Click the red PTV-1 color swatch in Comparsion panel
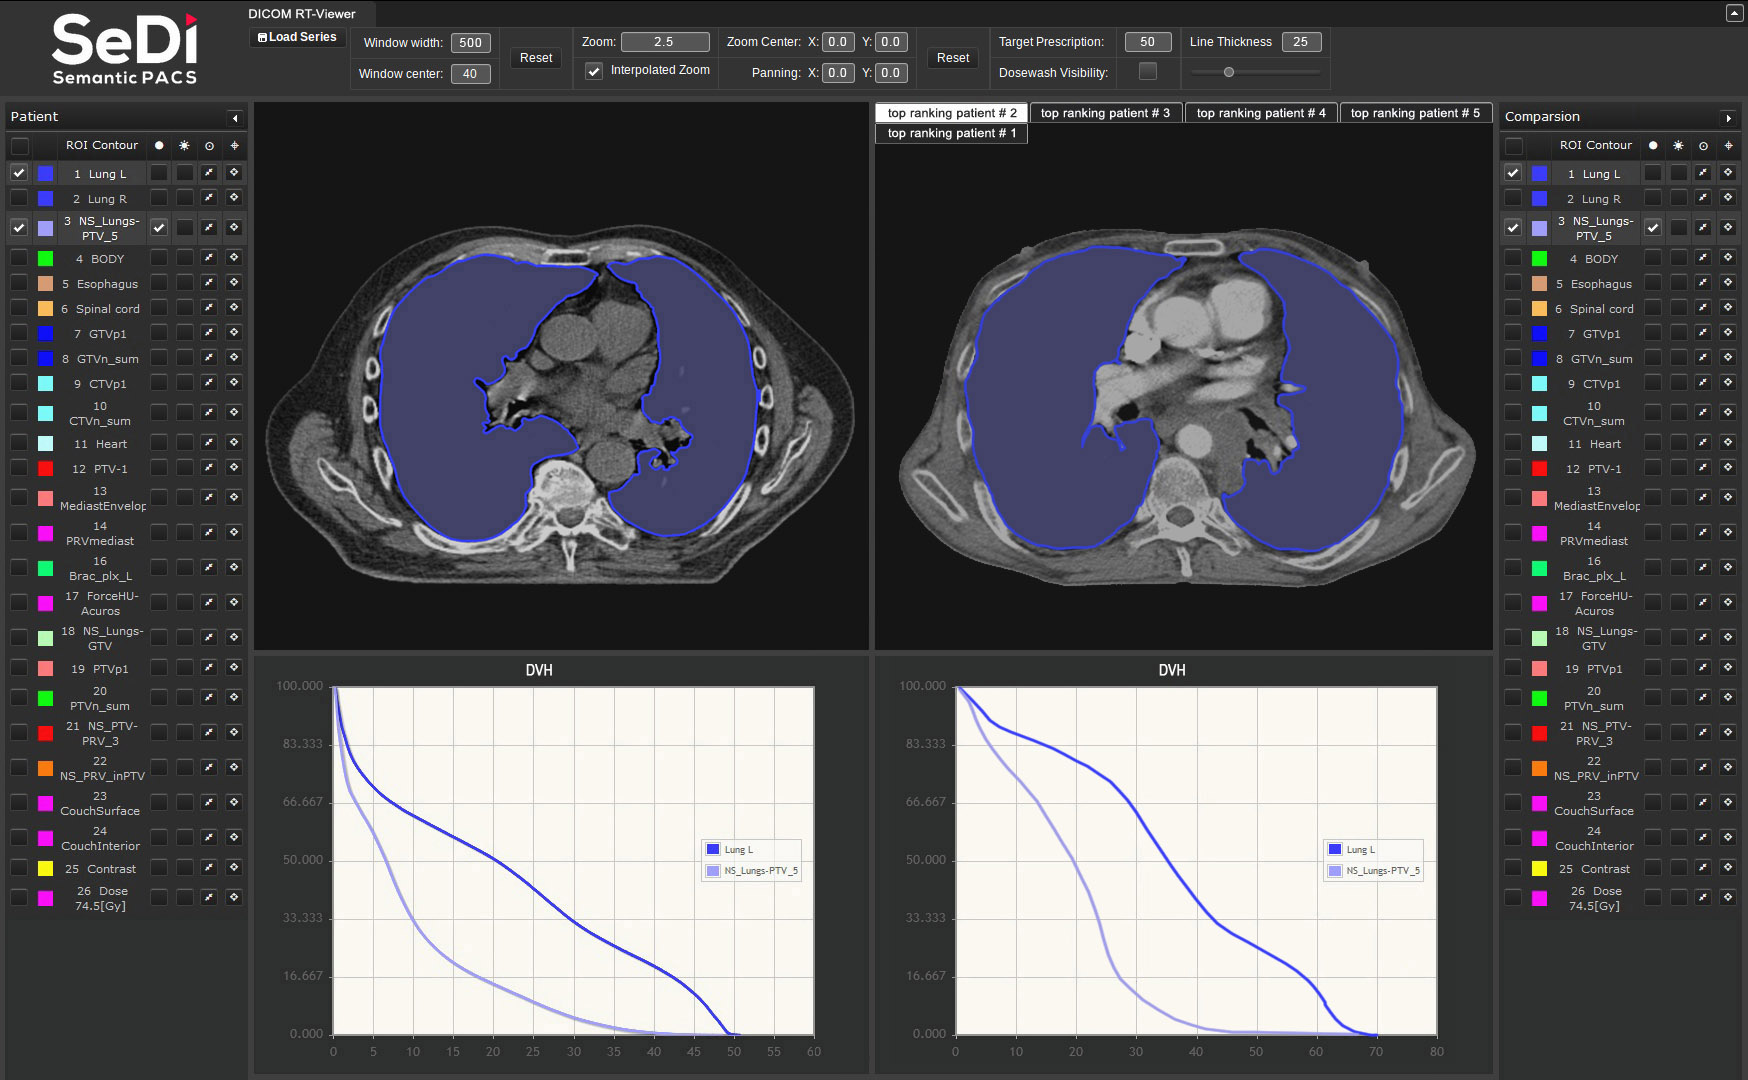Viewport: 1748px width, 1080px height. pos(1539,468)
